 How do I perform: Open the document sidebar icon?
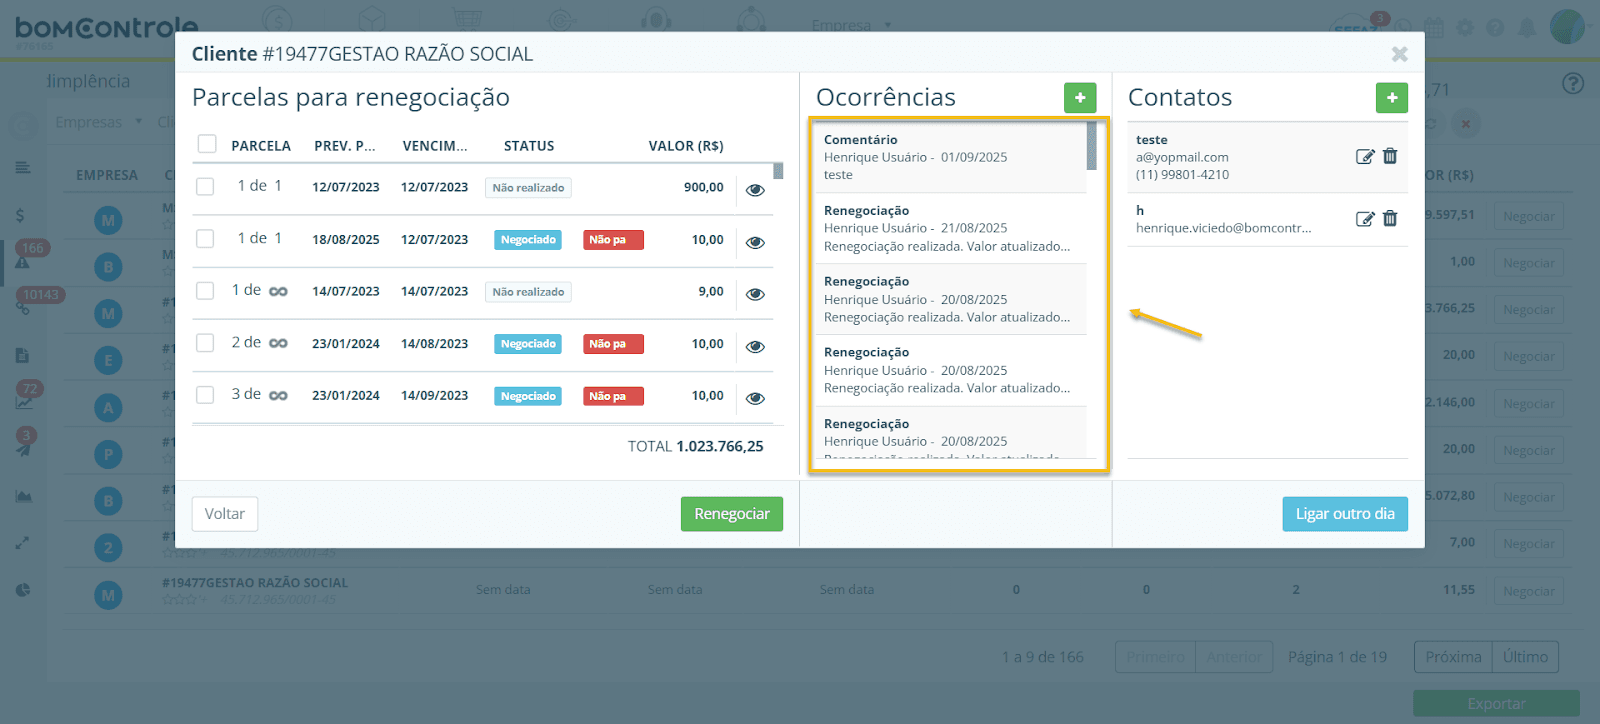tap(22, 355)
